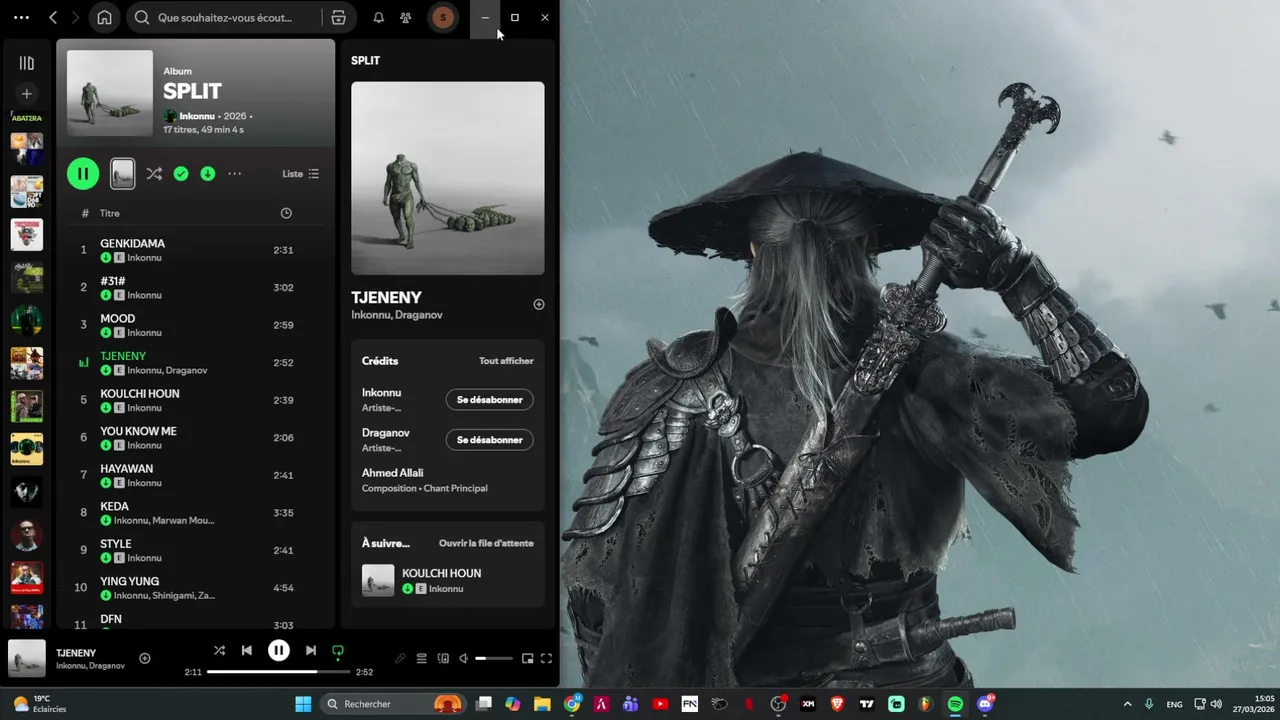Click the taskbar 'Rechercher' search box
This screenshot has height=720, width=1280.
tap(394, 704)
